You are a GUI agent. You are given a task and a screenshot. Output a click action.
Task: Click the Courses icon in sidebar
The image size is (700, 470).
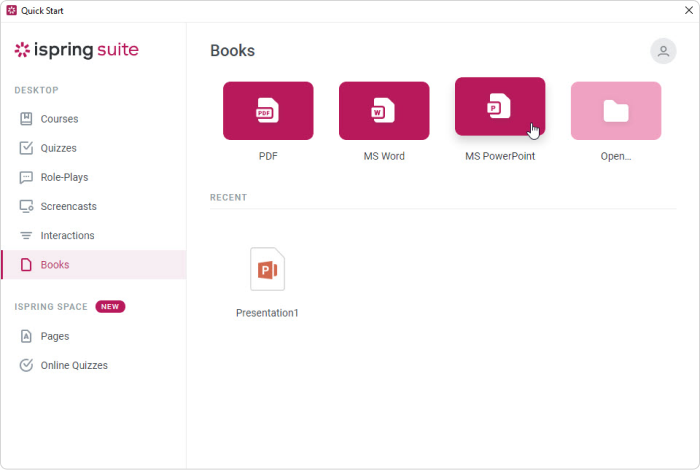point(27,119)
